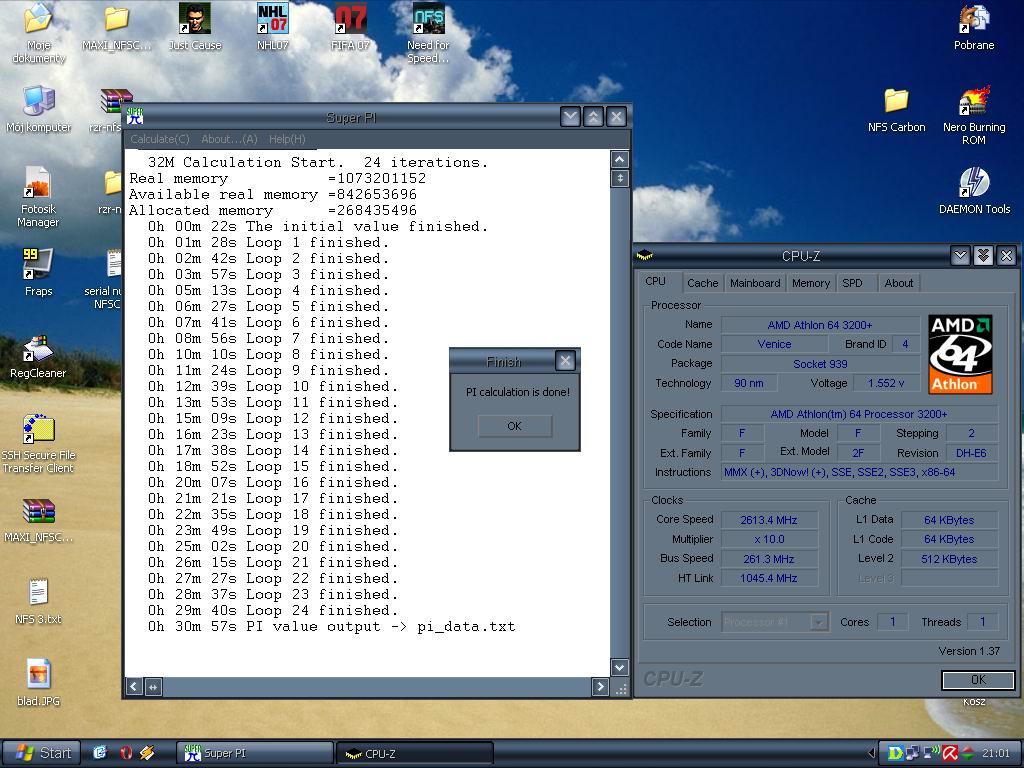Launch Nero Burning ROM
This screenshot has height=768, width=1024.
point(974,115)
